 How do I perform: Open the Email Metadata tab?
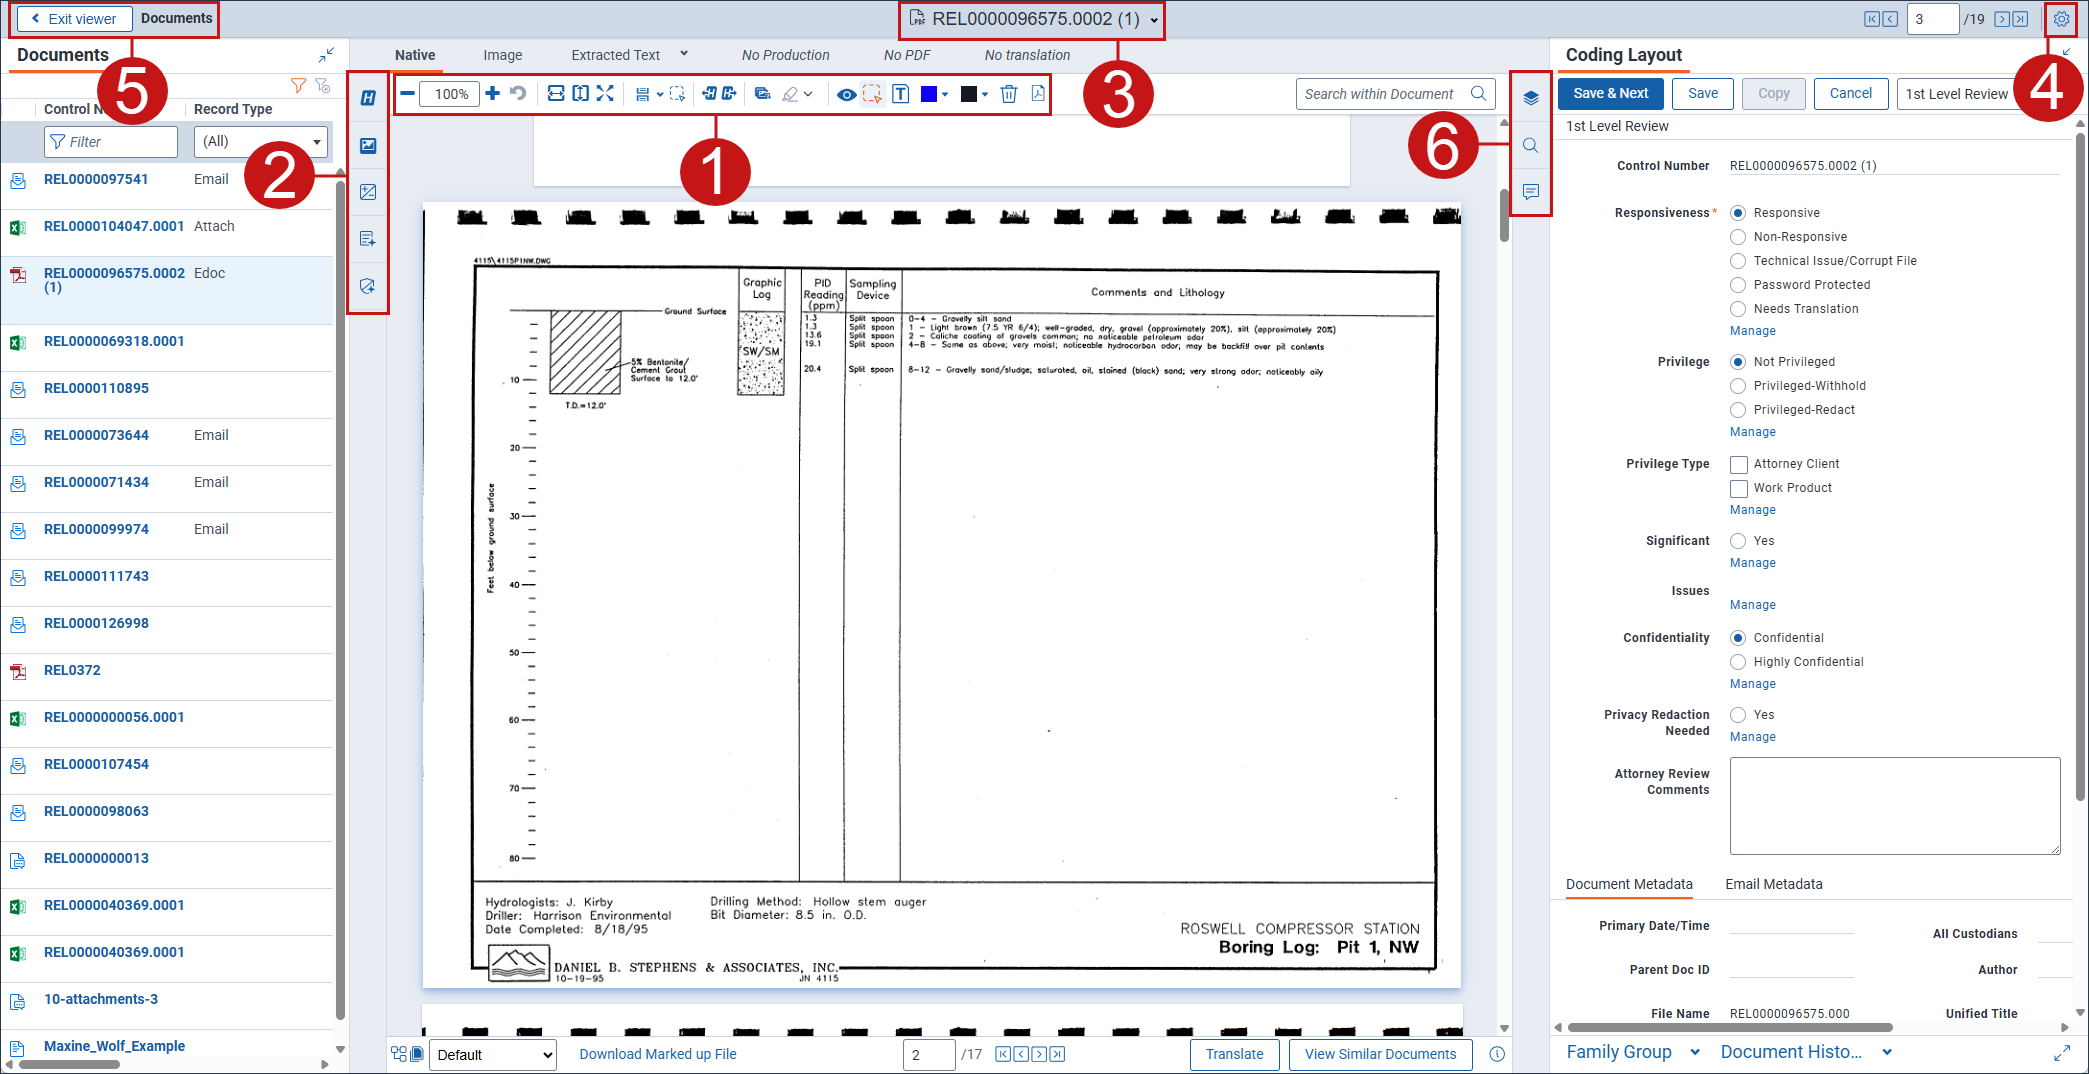click(x=1774, y=884)
